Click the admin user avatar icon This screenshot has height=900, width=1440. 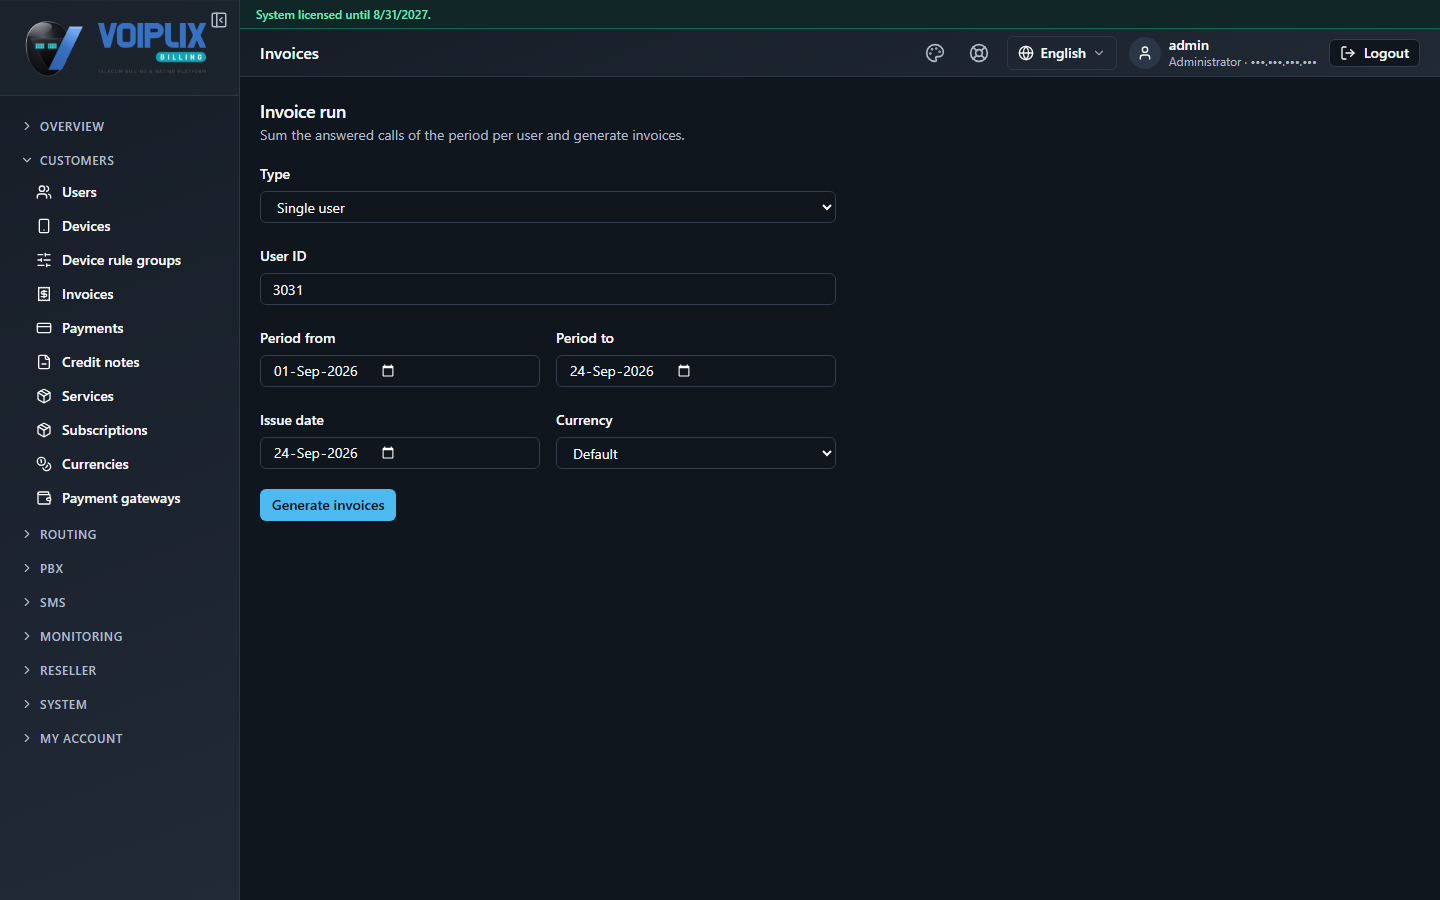pos(1145,53)
